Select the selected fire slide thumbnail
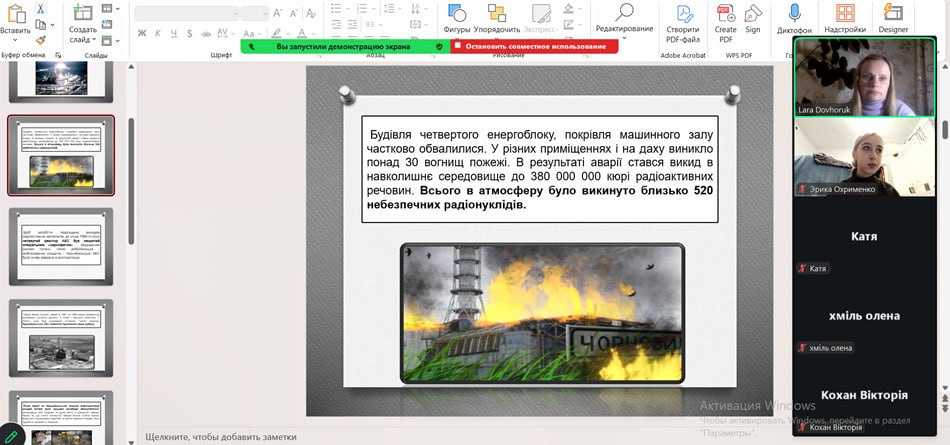 pyautogui.click(x=61, y=155)
